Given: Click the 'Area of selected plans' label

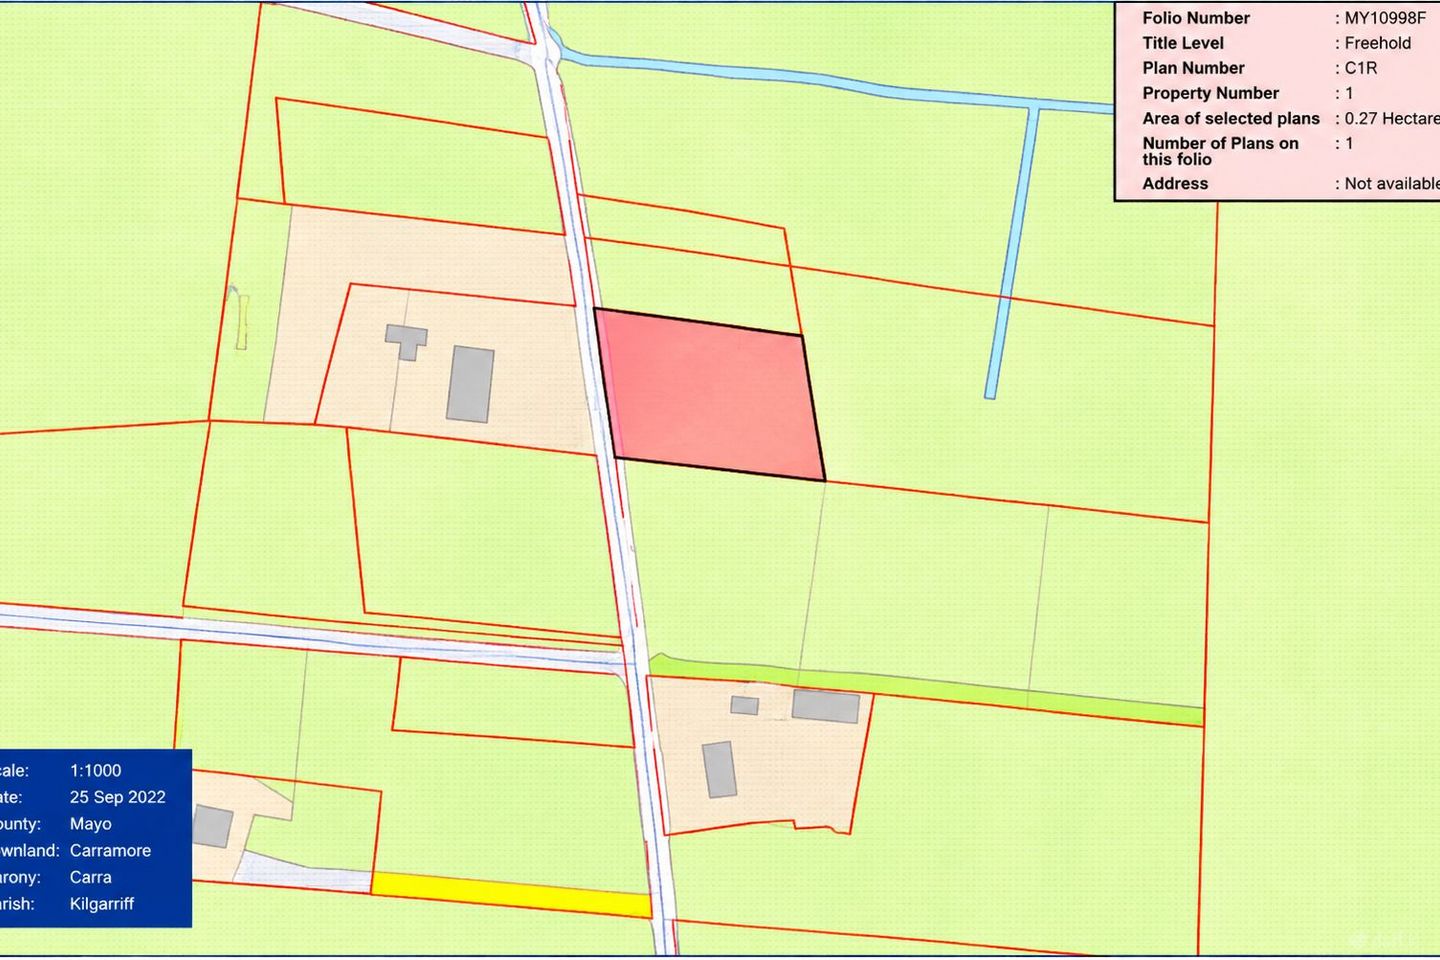Looking at the screenshot, I should [x=1231, y=118].
